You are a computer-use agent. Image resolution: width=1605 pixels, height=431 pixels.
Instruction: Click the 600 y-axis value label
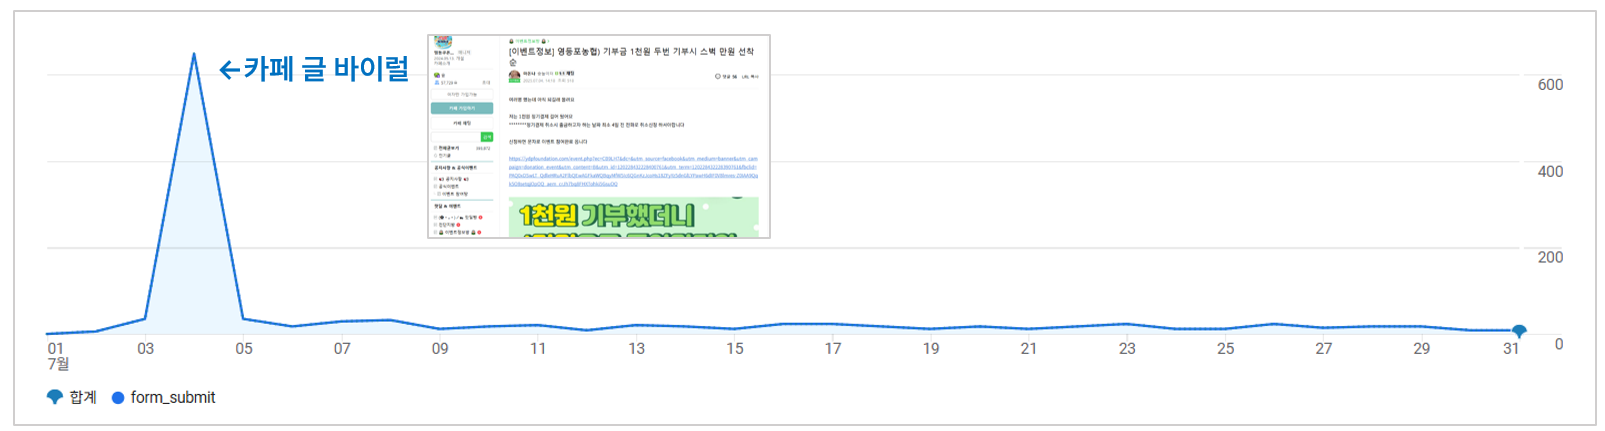tap(1549, 85)
